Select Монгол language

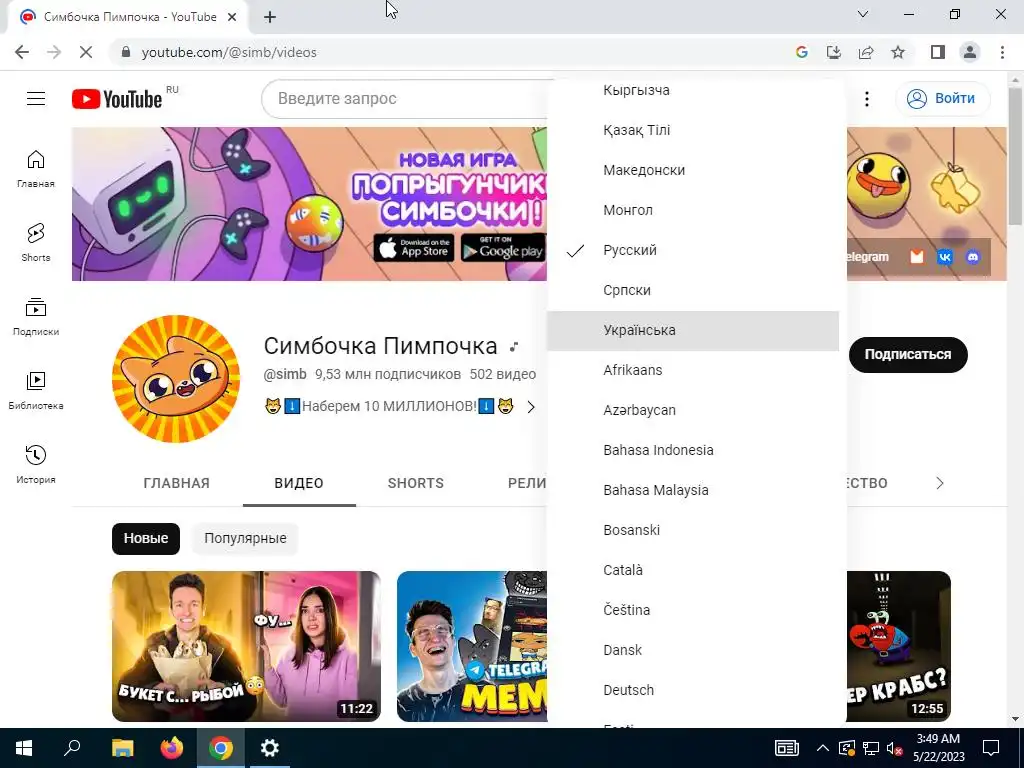[693, 210]
